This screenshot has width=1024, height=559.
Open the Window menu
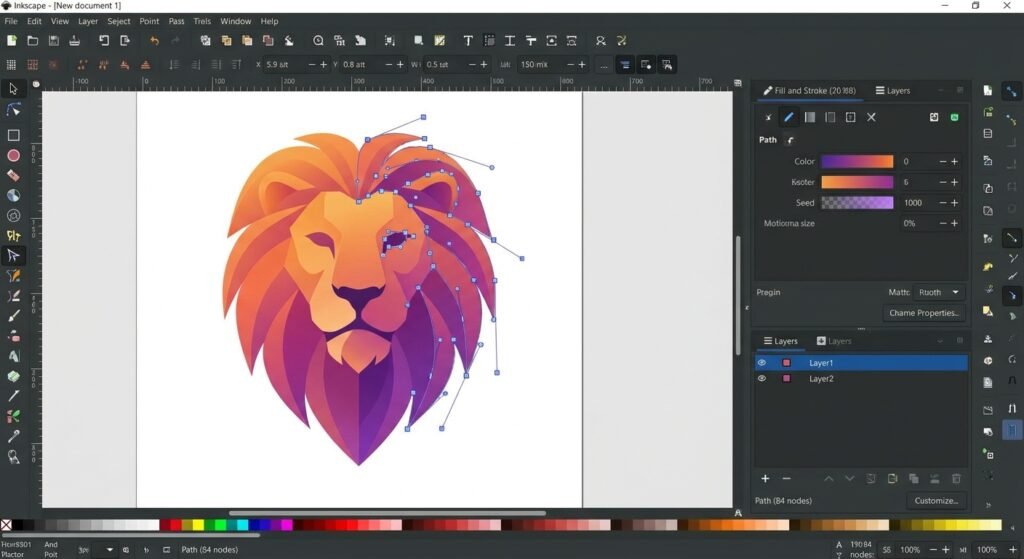pyautogui.click(x=236, y=21)
